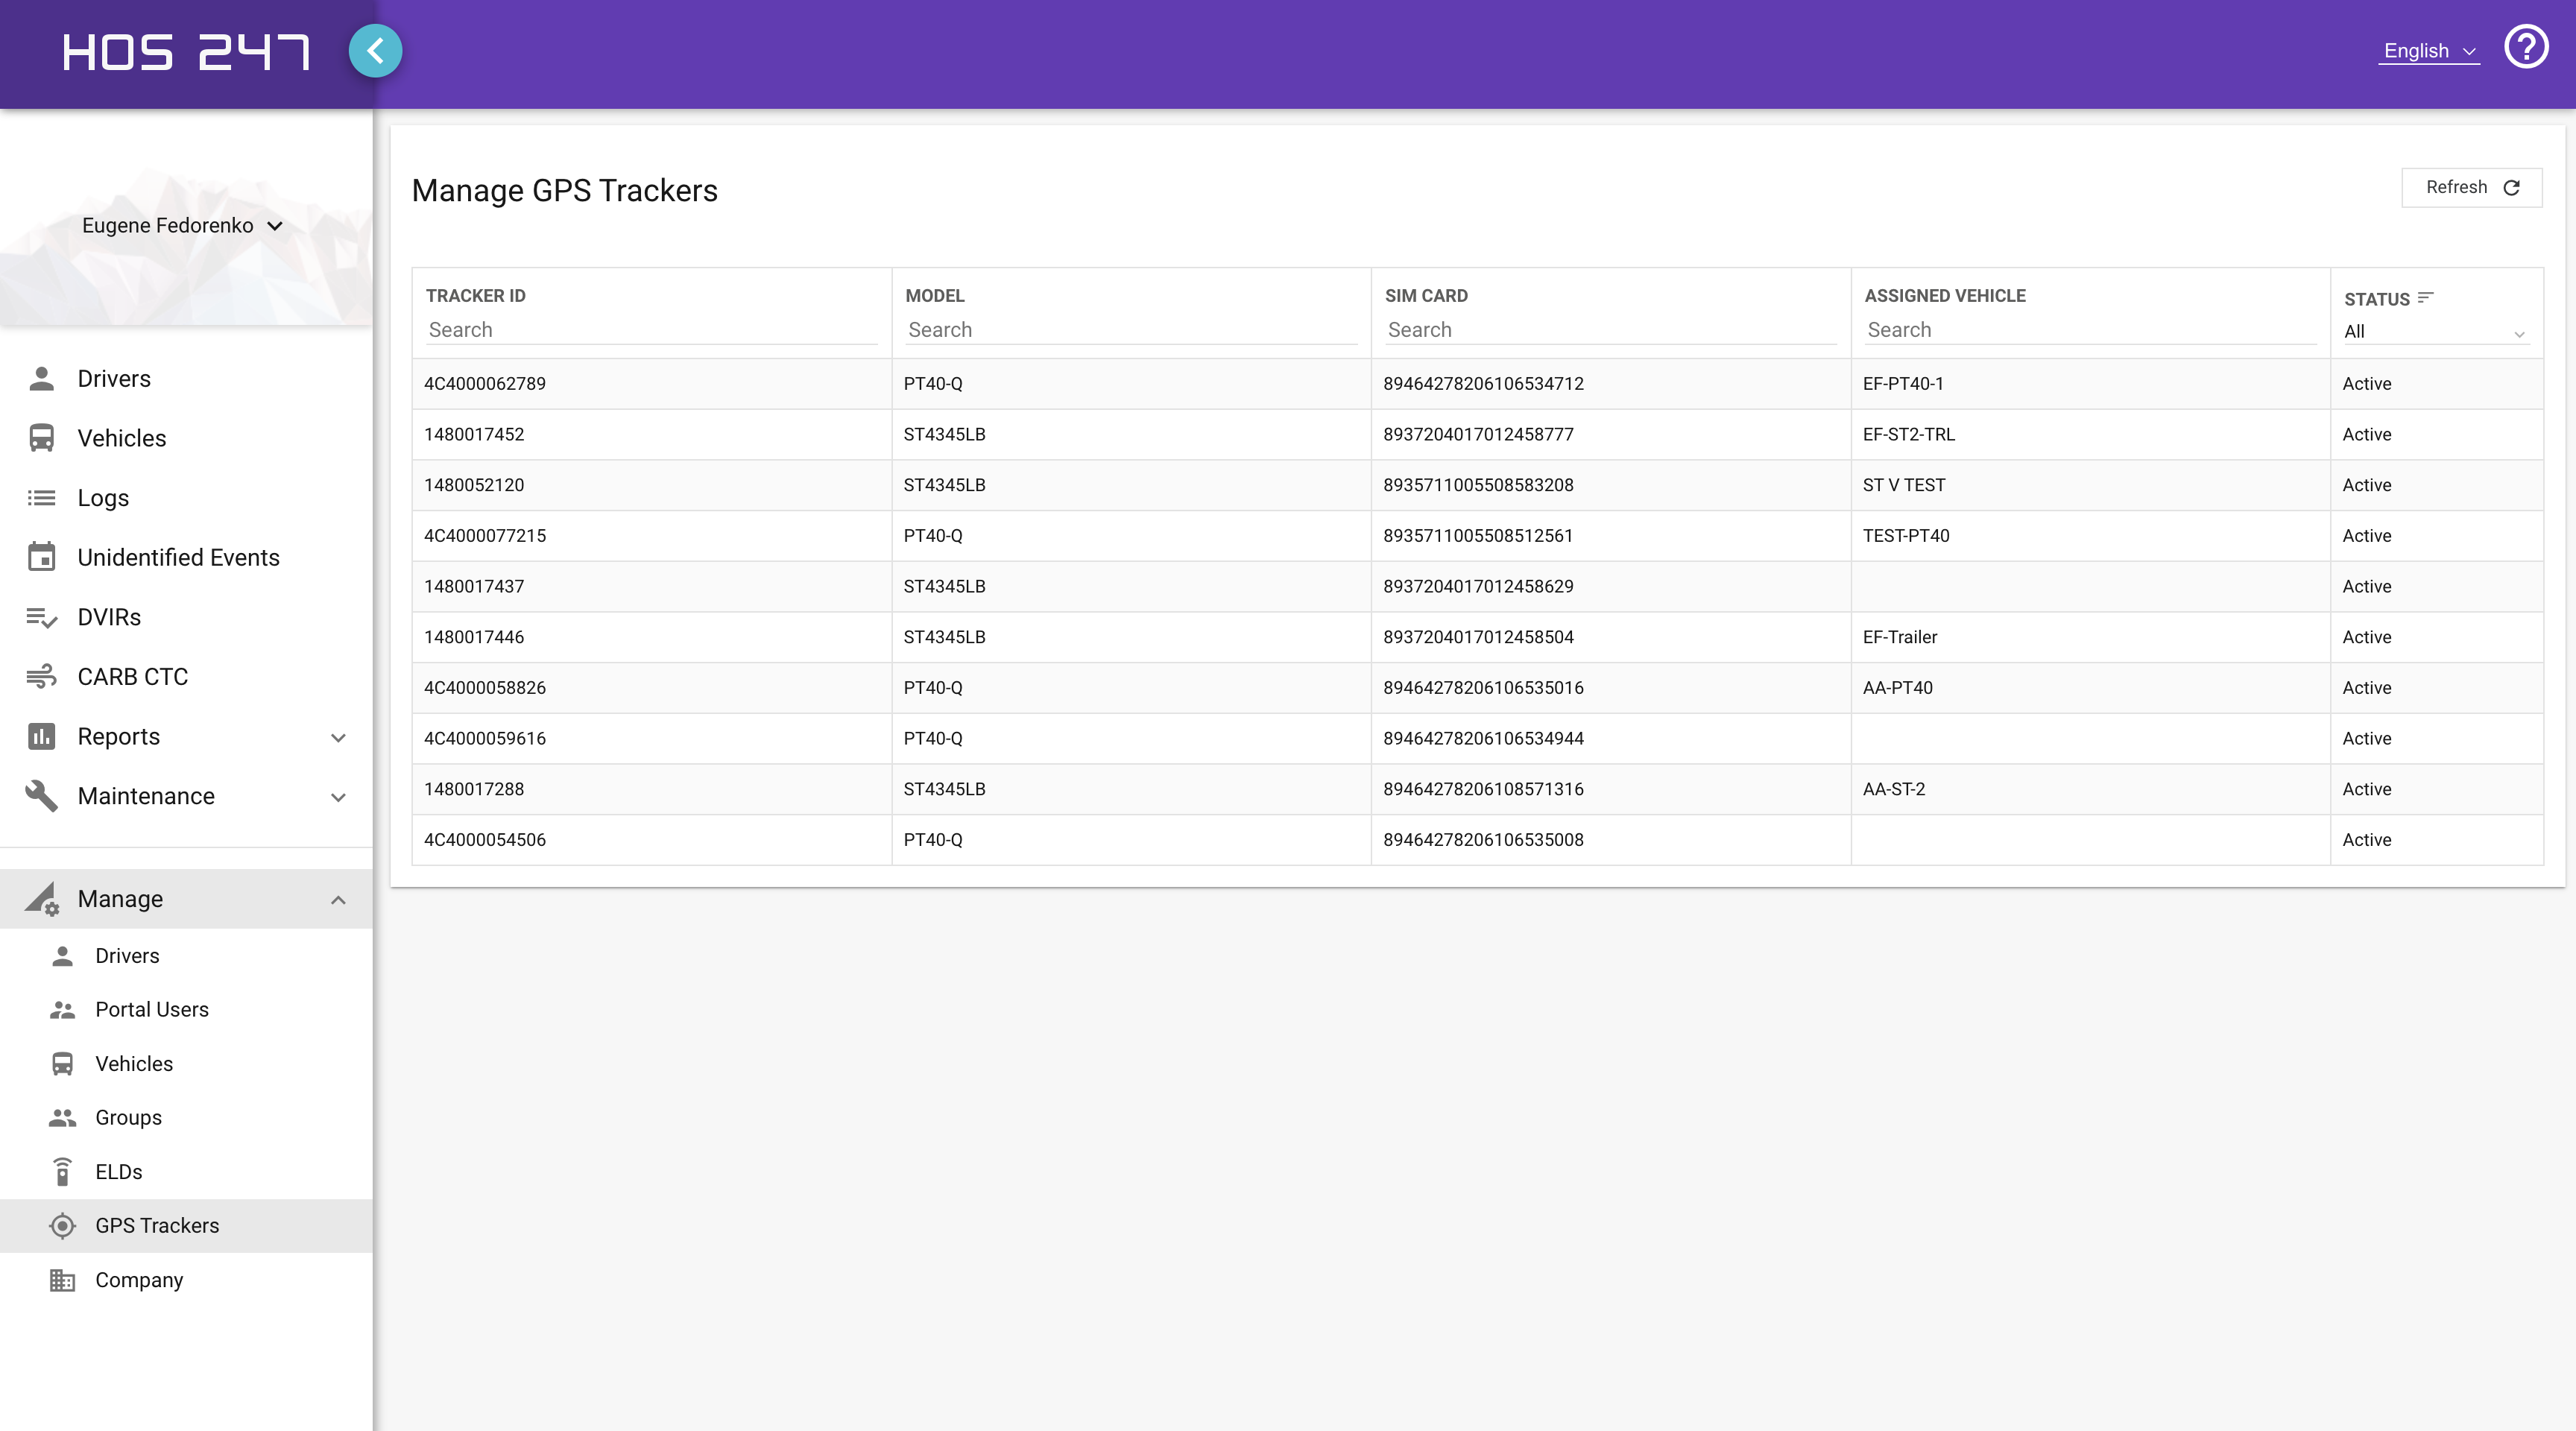Click the Vehicles bus icon in main menu

tap(41, 438)
